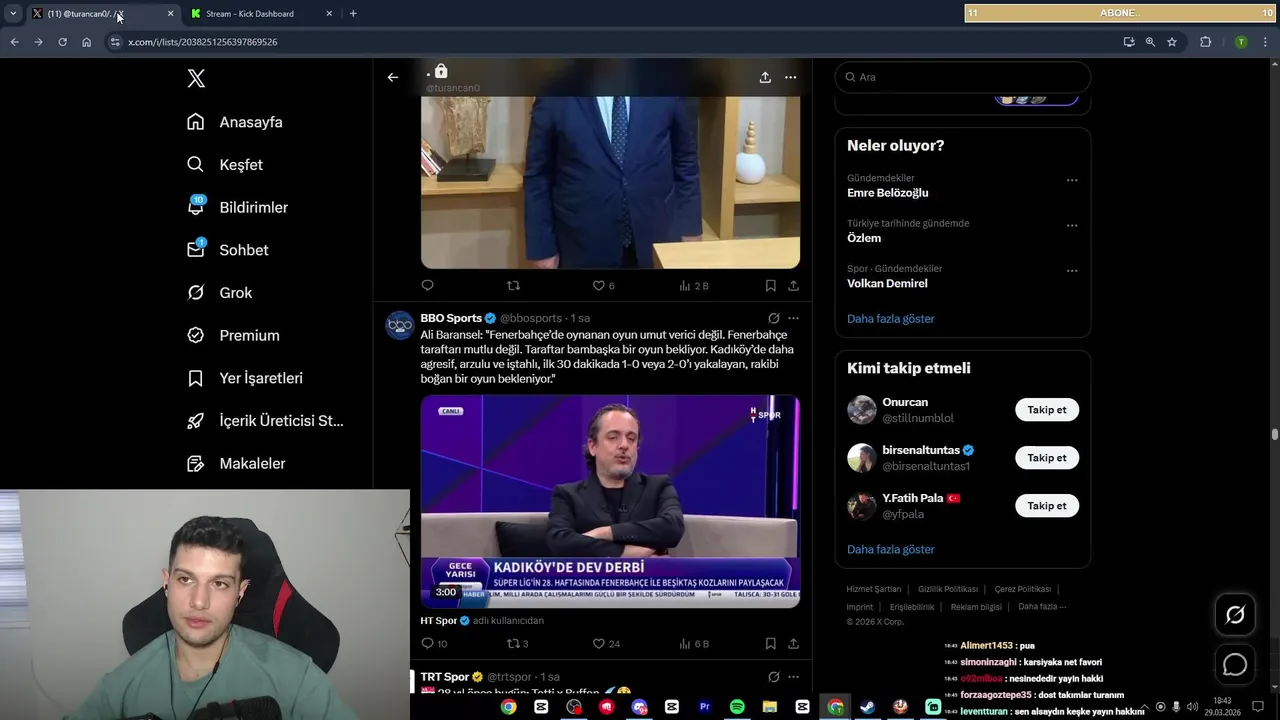Share the list using header share icon
The image size is (1280, 720).
coord(765,77)
